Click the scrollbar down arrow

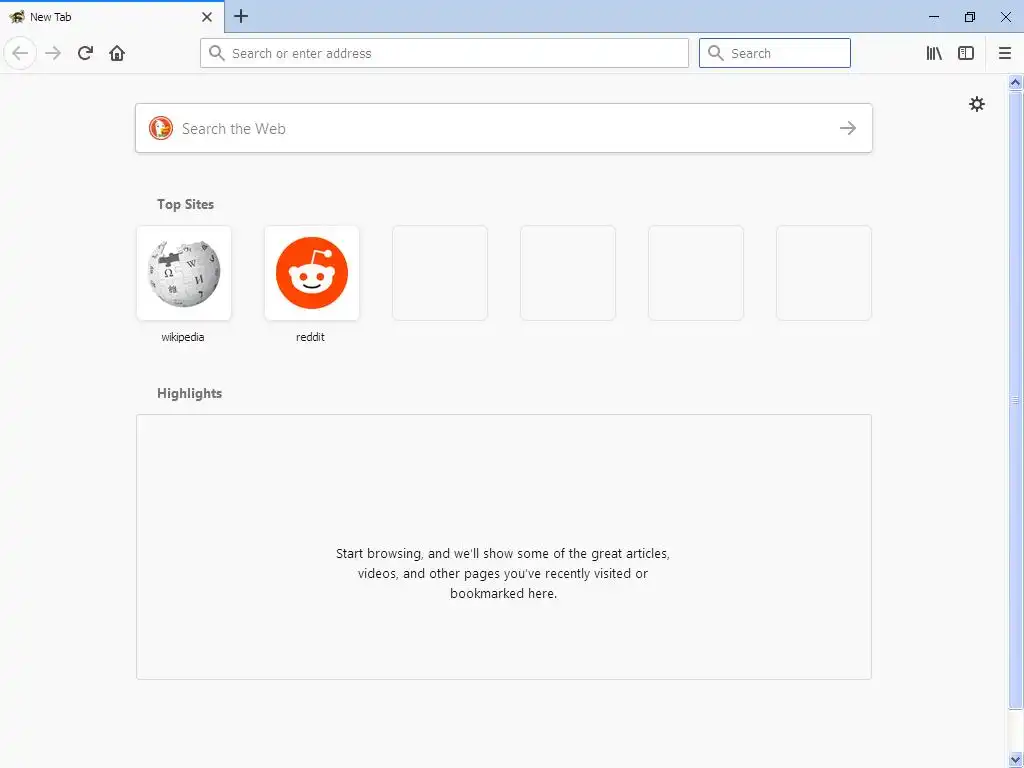[x=1016, y=760]
